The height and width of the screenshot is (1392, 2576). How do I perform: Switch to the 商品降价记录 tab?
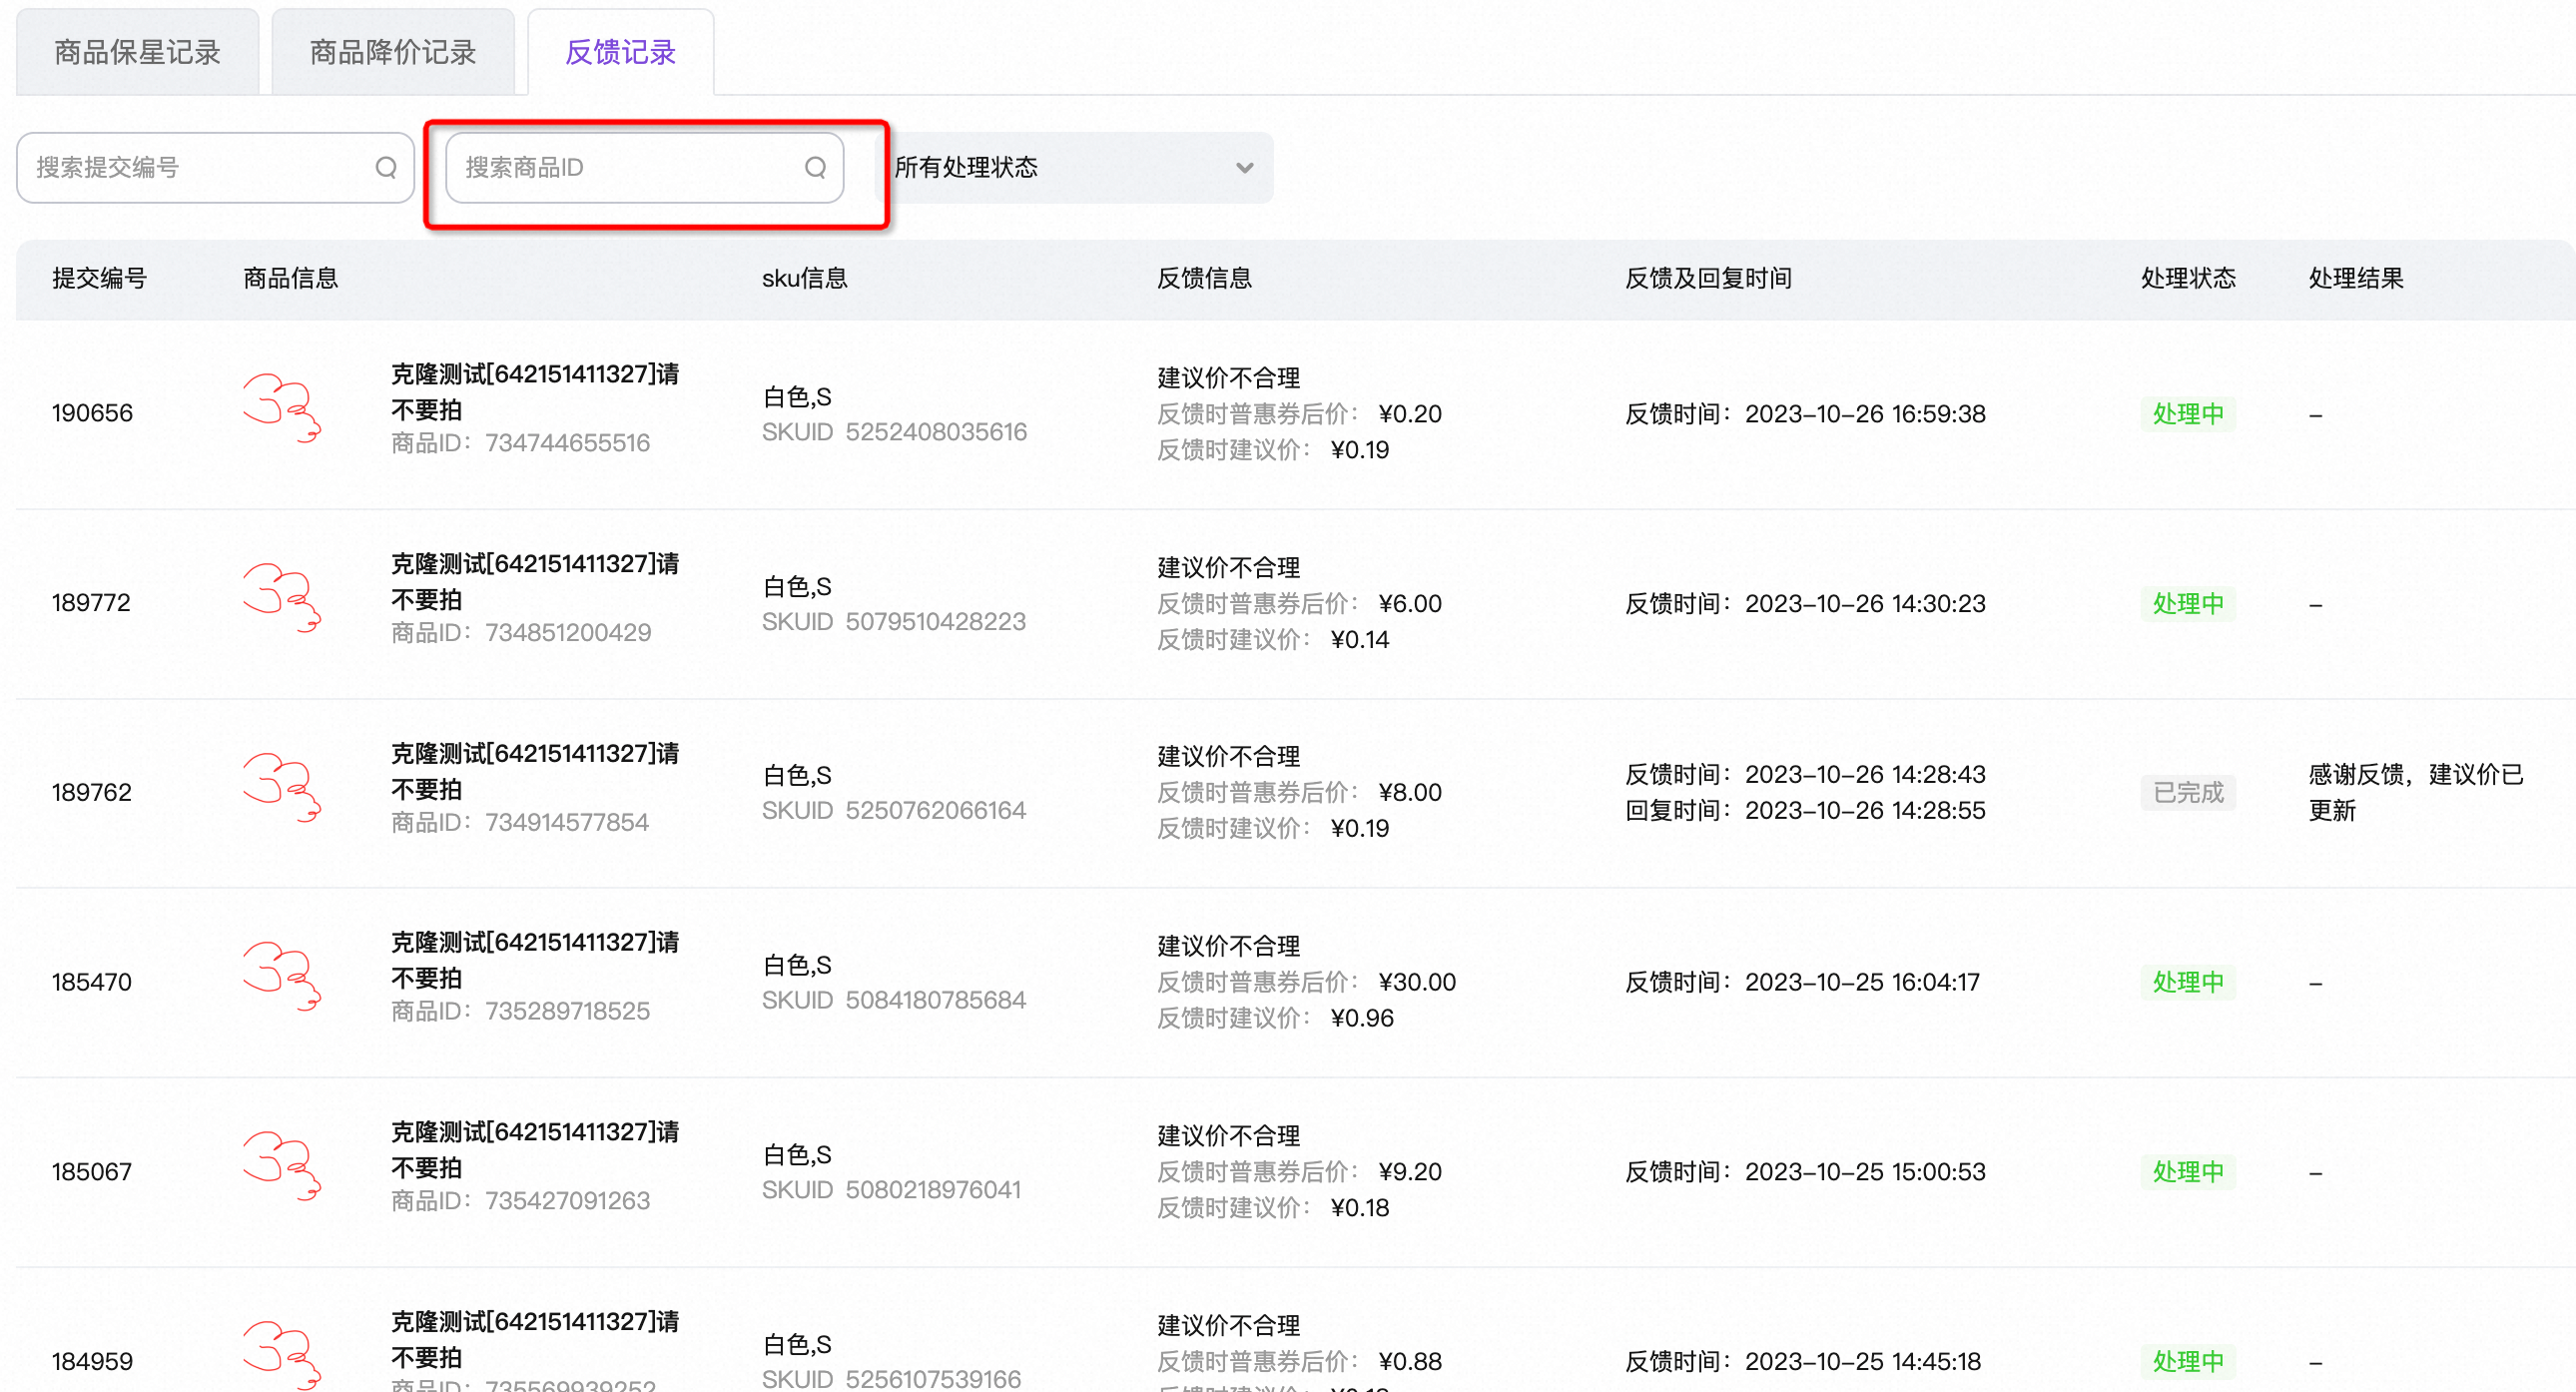click(x=393, y=52)
